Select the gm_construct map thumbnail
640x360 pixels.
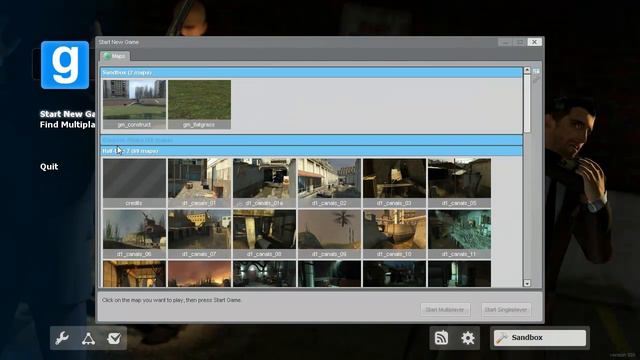(134, 104)
